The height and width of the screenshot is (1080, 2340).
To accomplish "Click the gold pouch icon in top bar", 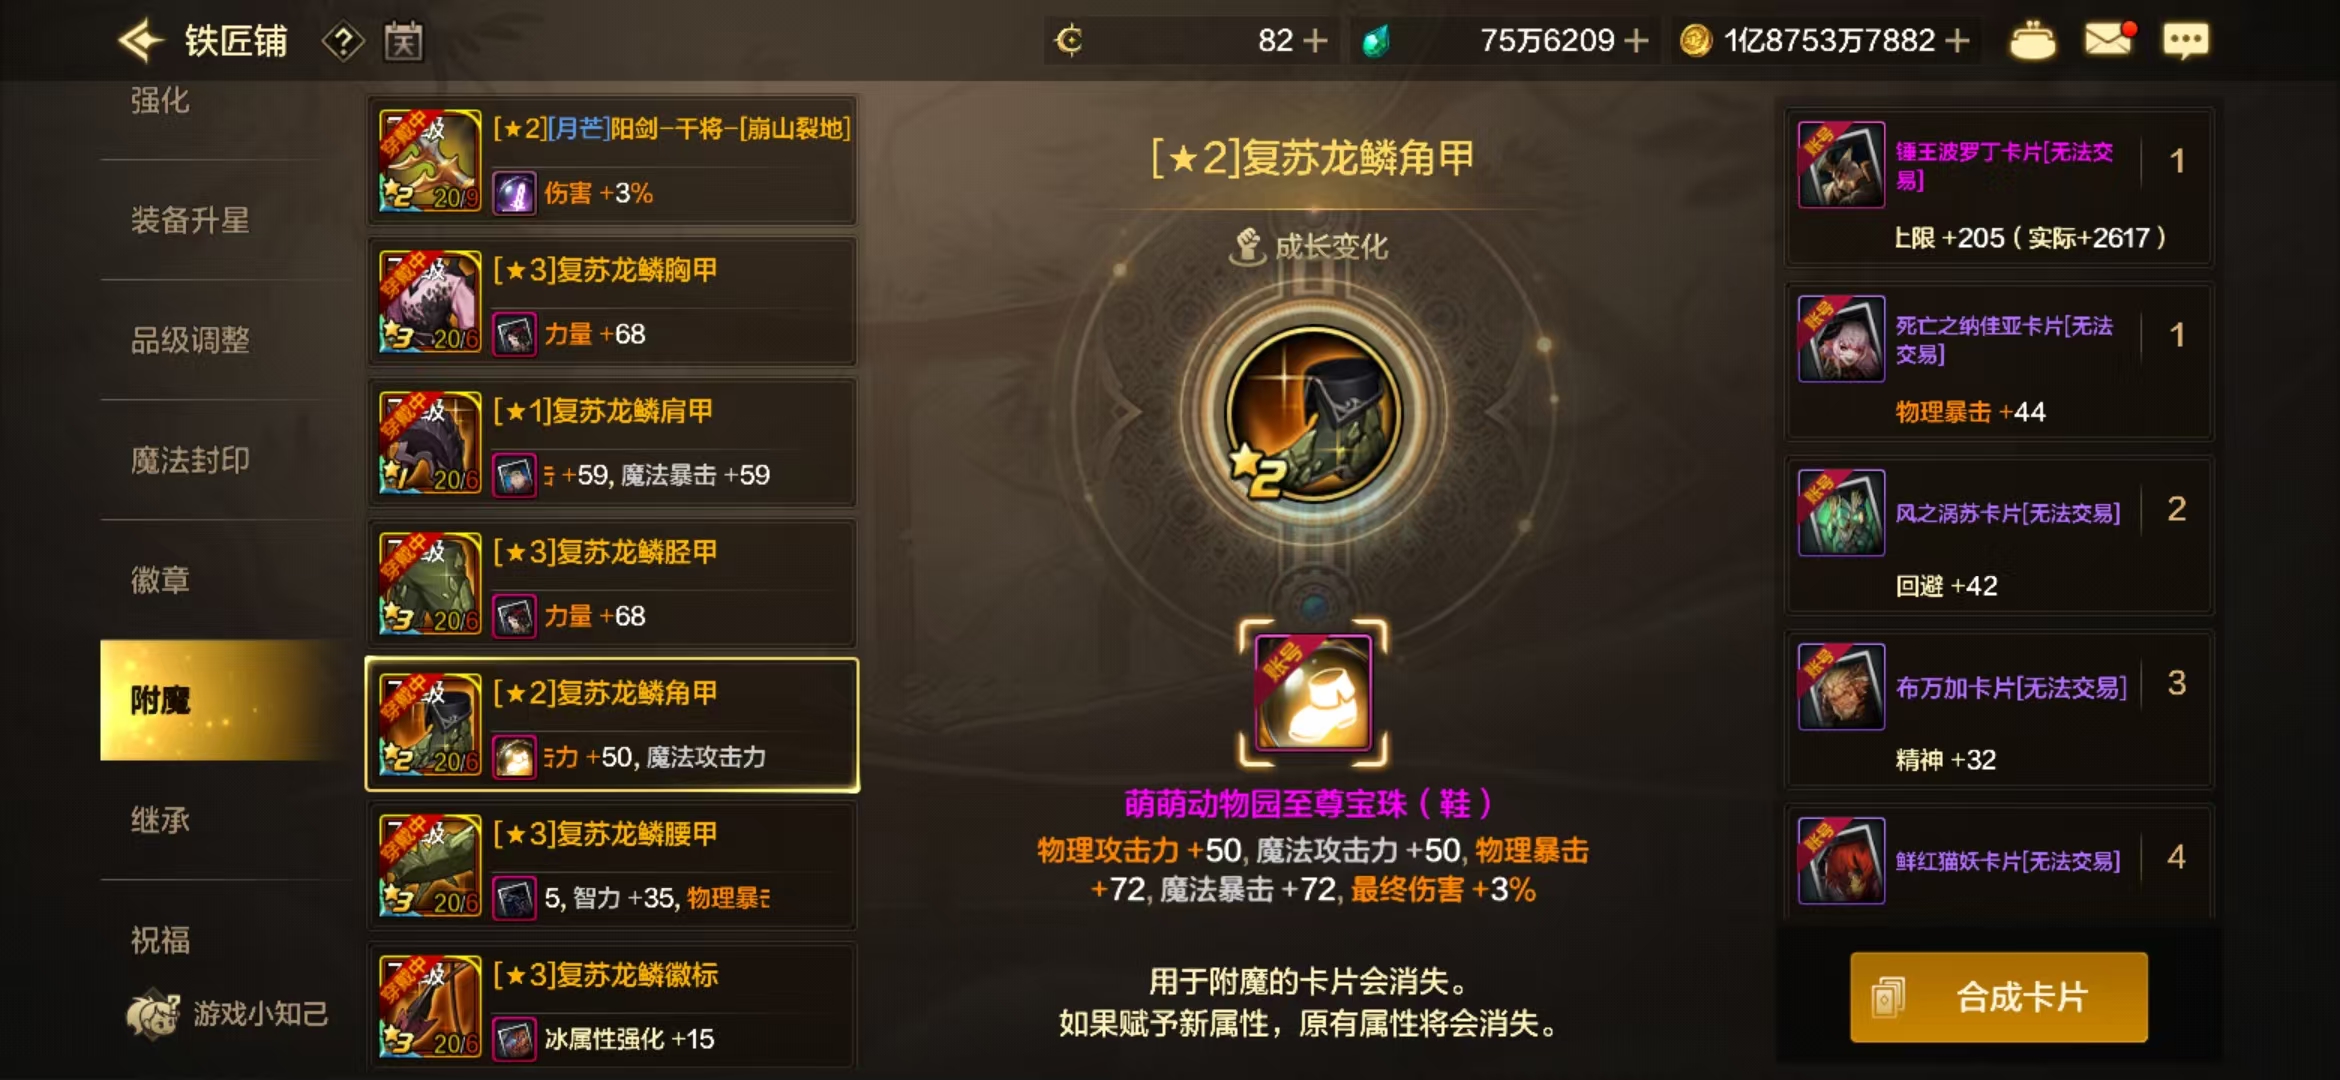I will click(x=2033, y=41).
